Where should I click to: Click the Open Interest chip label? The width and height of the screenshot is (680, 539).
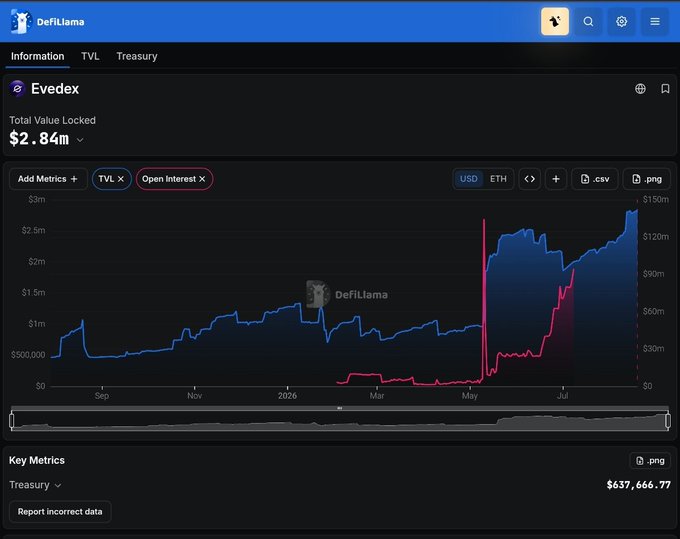pyautogui.click(x=169, y=179)
